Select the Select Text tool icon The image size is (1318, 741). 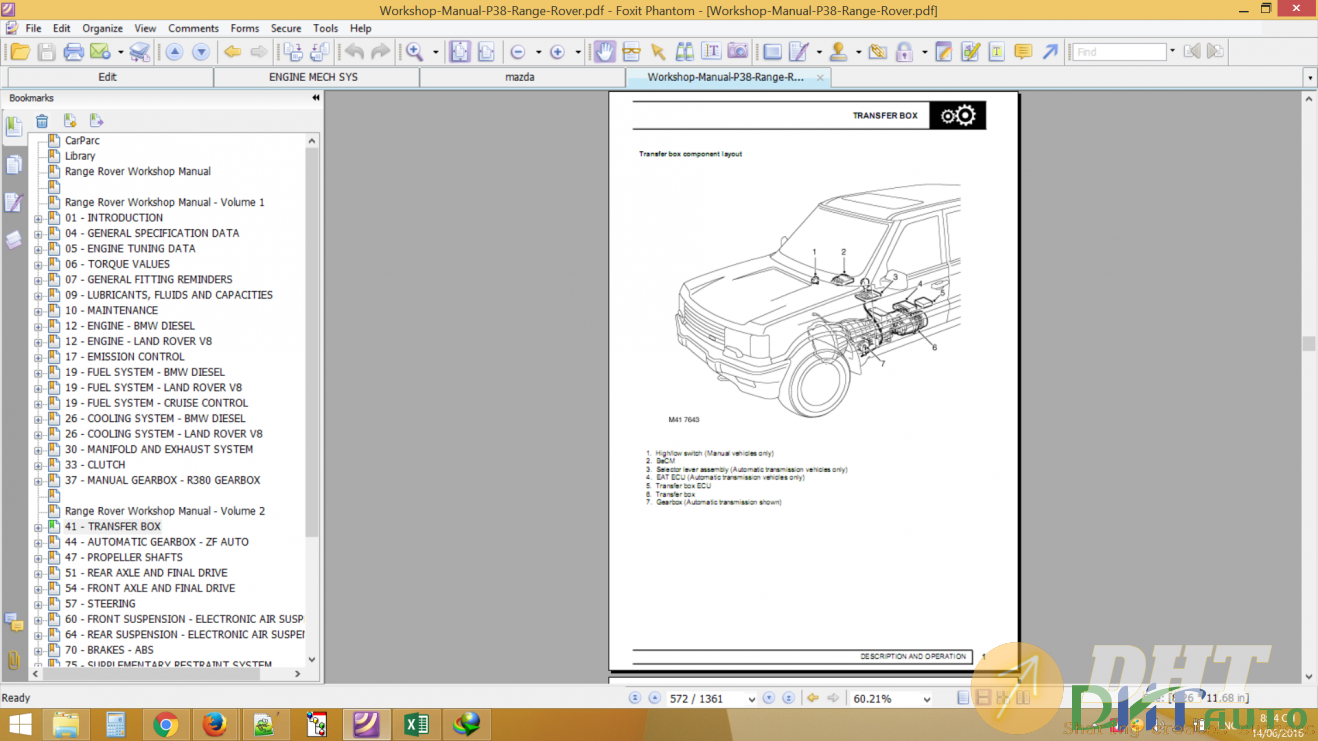(711, 52)
